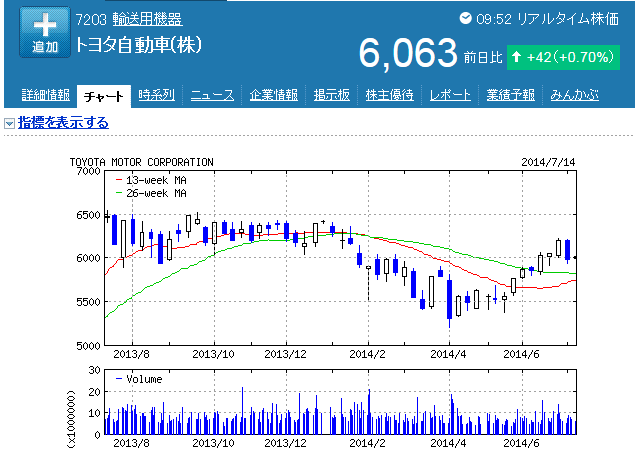Screen dimensions: 635x451
Task: Click the リアルタイム株価 label
Action: pos(568,19)
